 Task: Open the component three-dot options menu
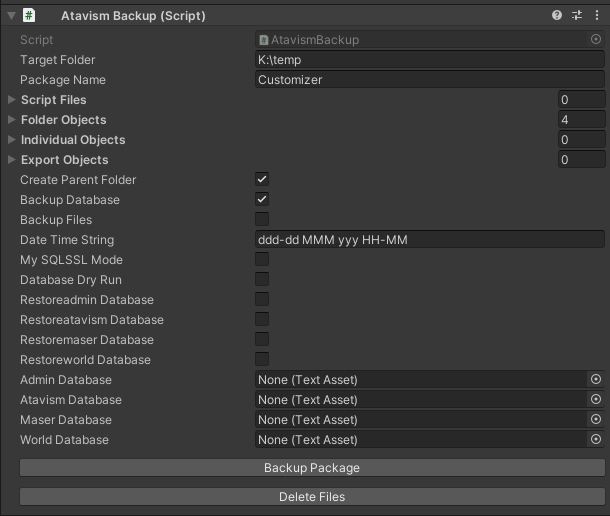[x=596, y=16]
